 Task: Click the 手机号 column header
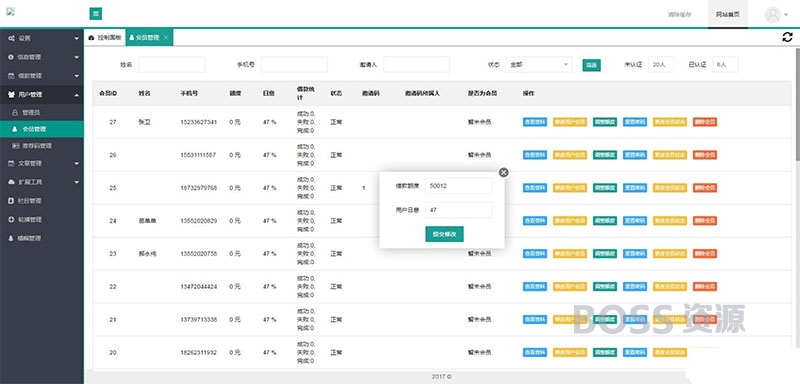[x=189, y=94]
